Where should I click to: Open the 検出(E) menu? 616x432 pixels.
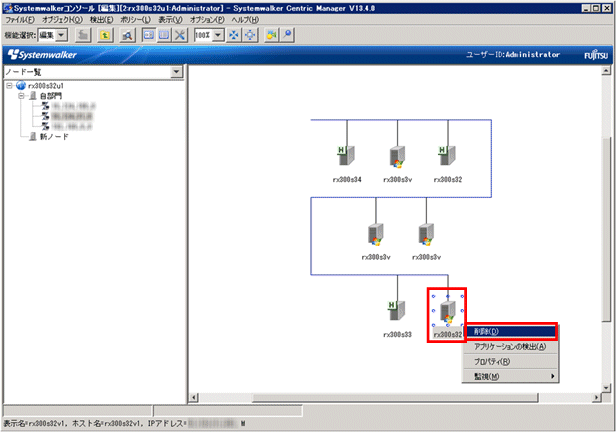click(101, 20)
